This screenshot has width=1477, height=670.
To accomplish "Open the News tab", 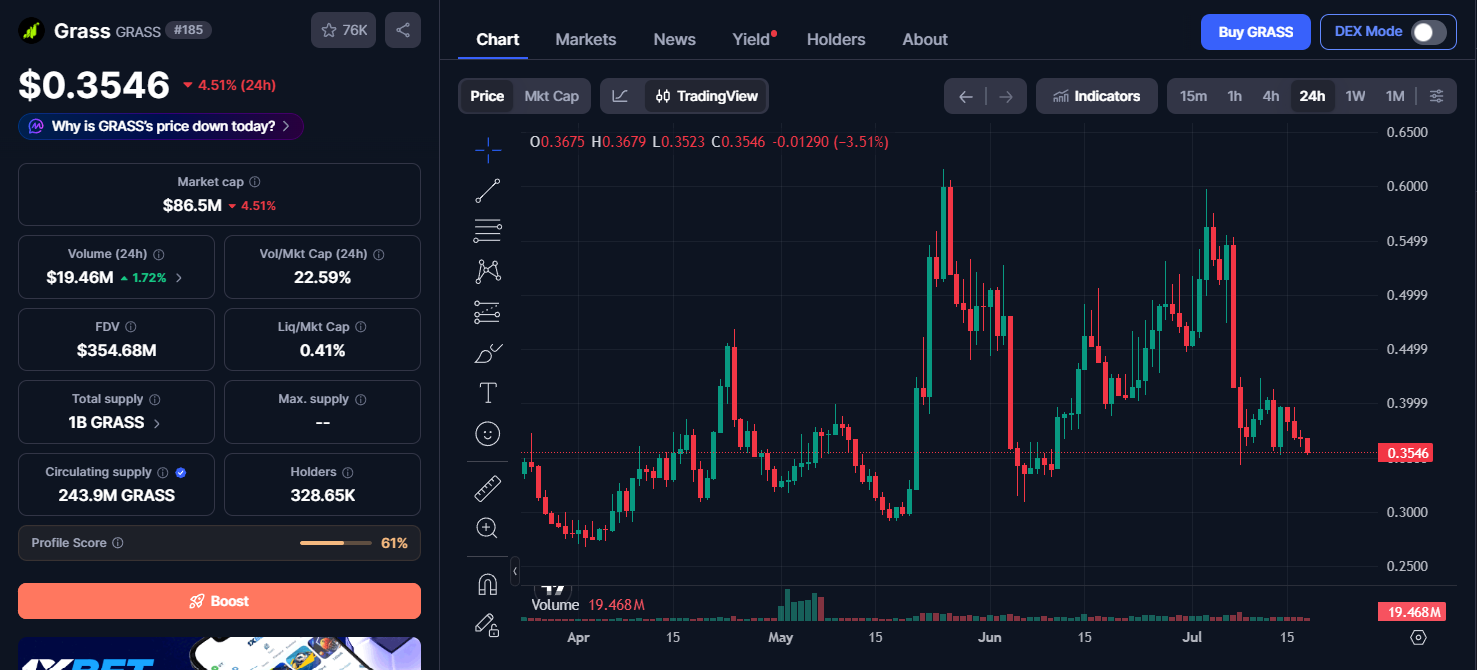I will point(674,39).
